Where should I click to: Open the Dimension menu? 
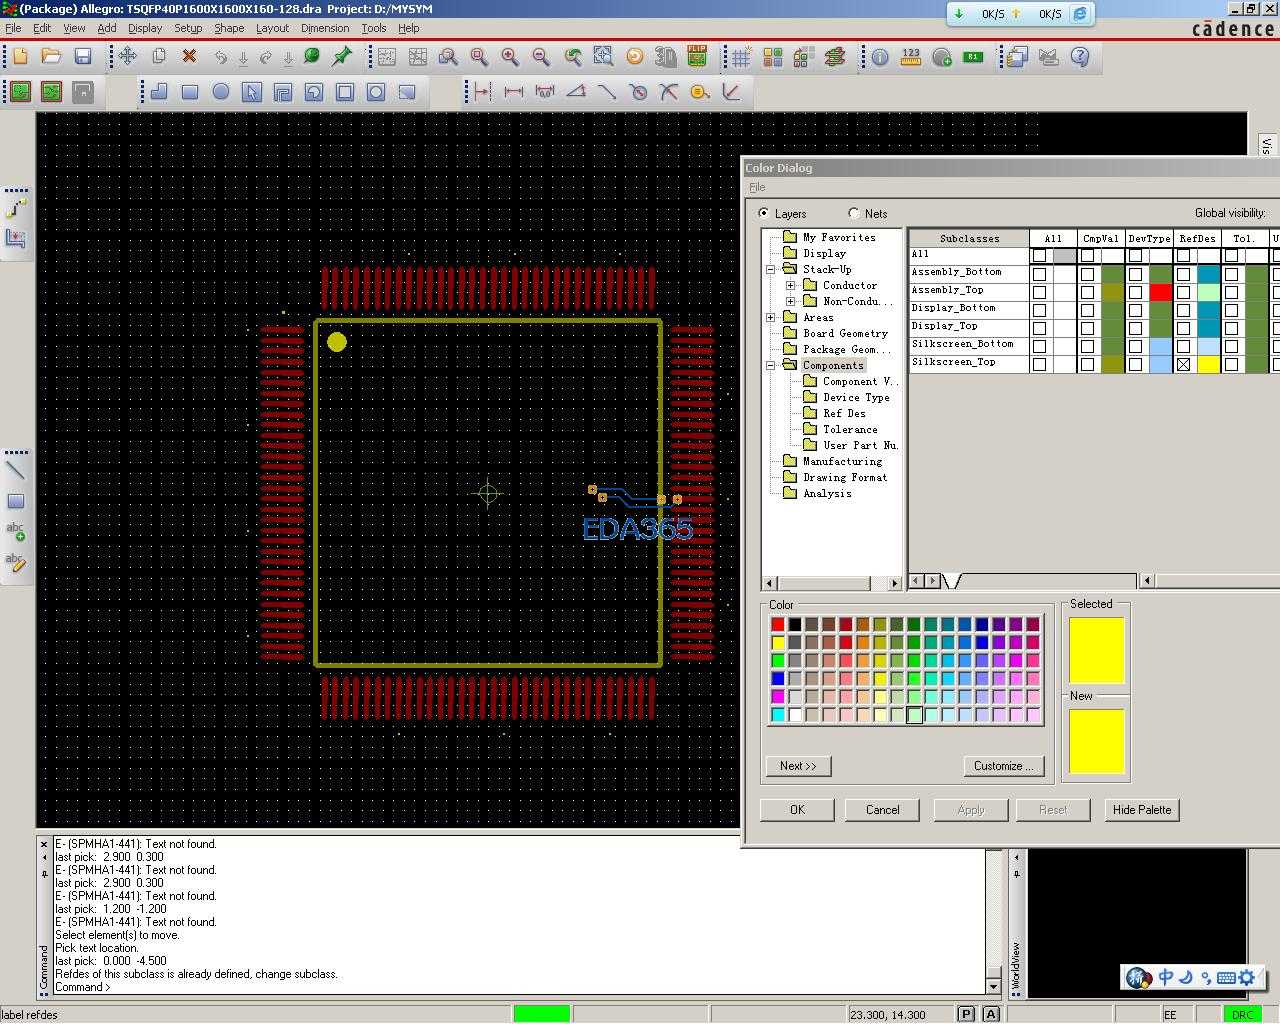[324, 28]
